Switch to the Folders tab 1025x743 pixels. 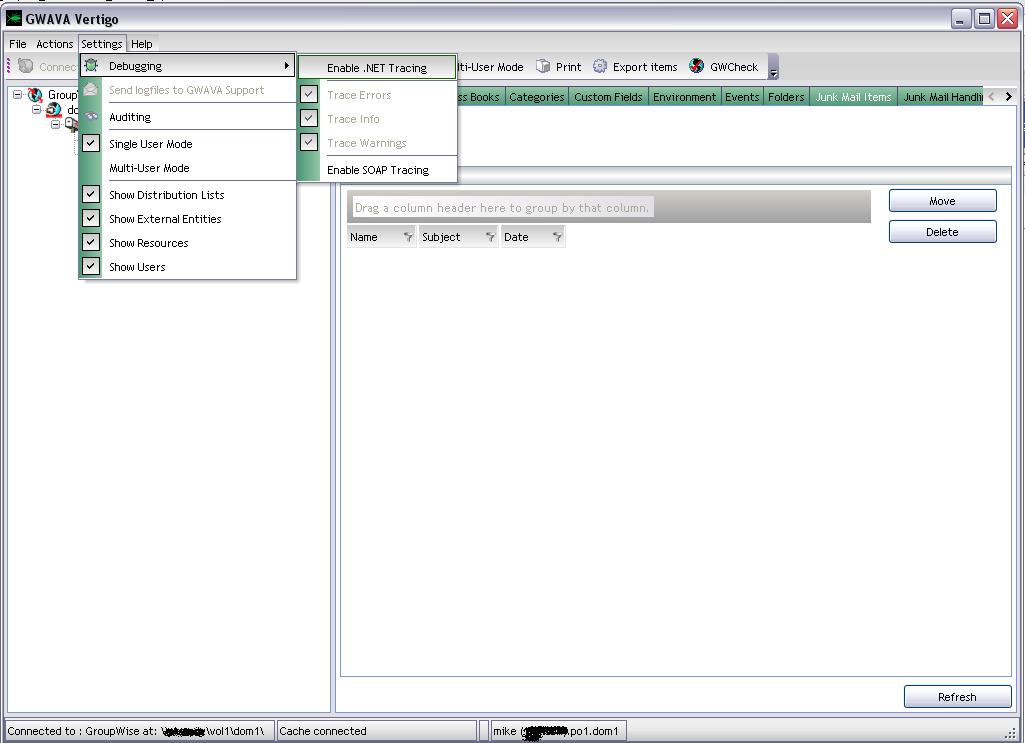point(786,97)
